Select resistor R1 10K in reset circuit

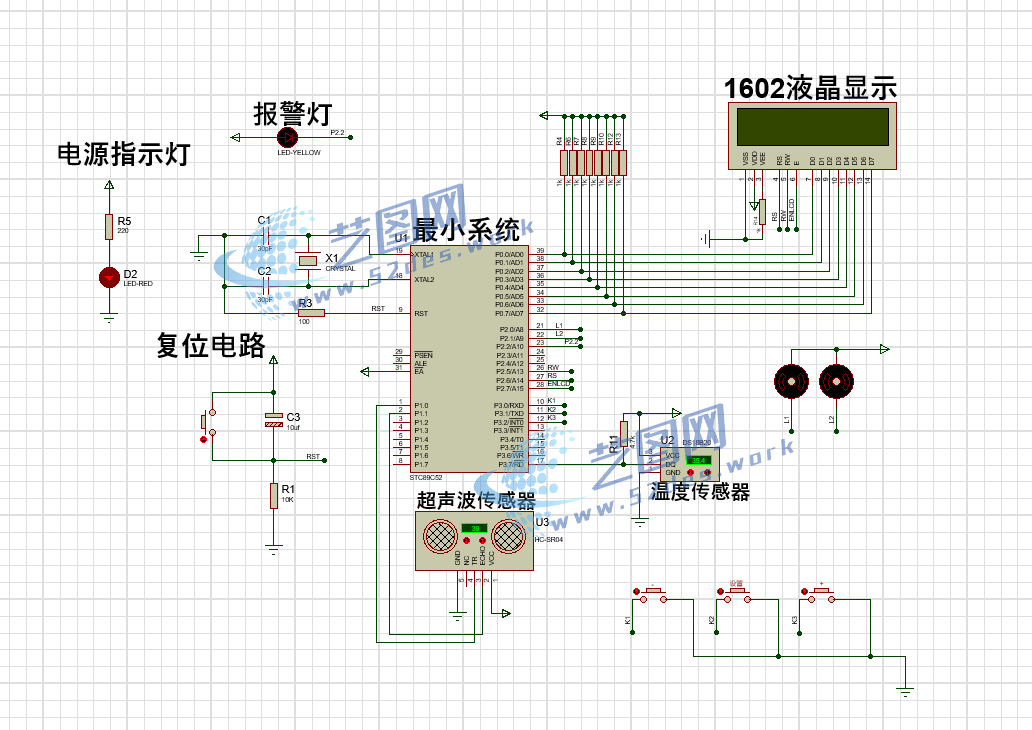274,496
